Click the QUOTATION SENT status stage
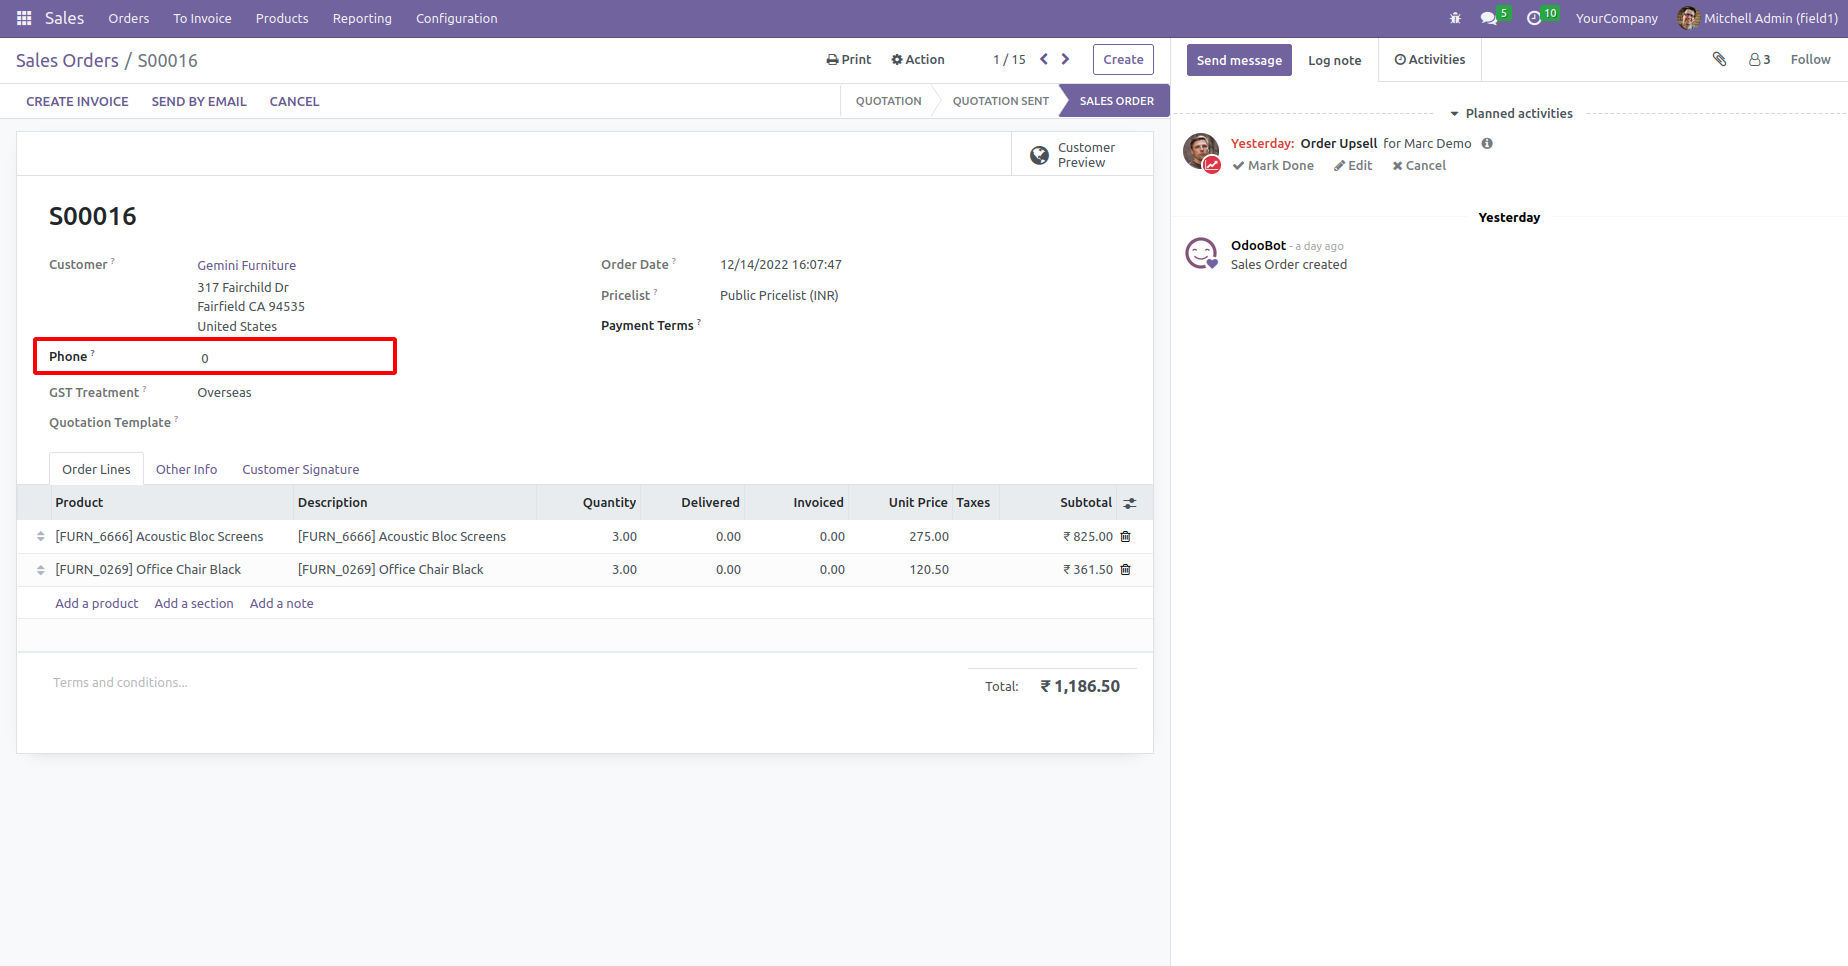The height and width of the screenshot is (966, 1848). 1000,101
